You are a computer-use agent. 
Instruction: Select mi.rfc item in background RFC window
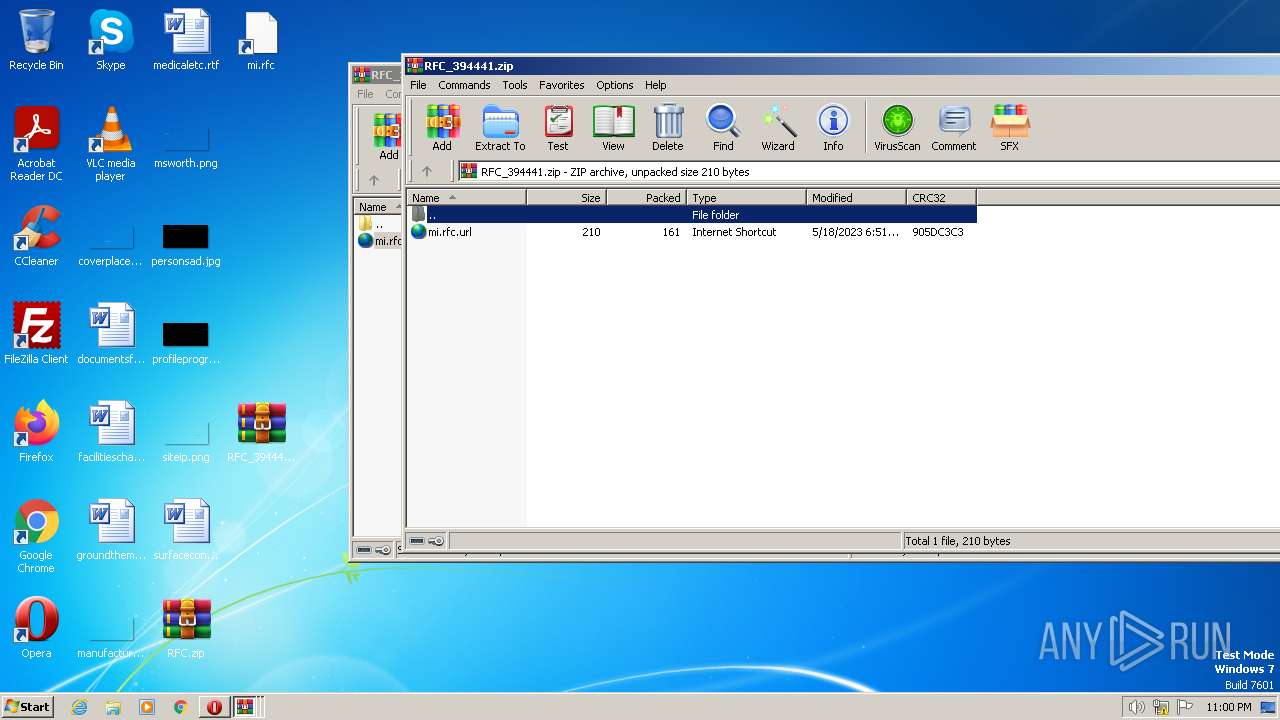tap(380, 241)
